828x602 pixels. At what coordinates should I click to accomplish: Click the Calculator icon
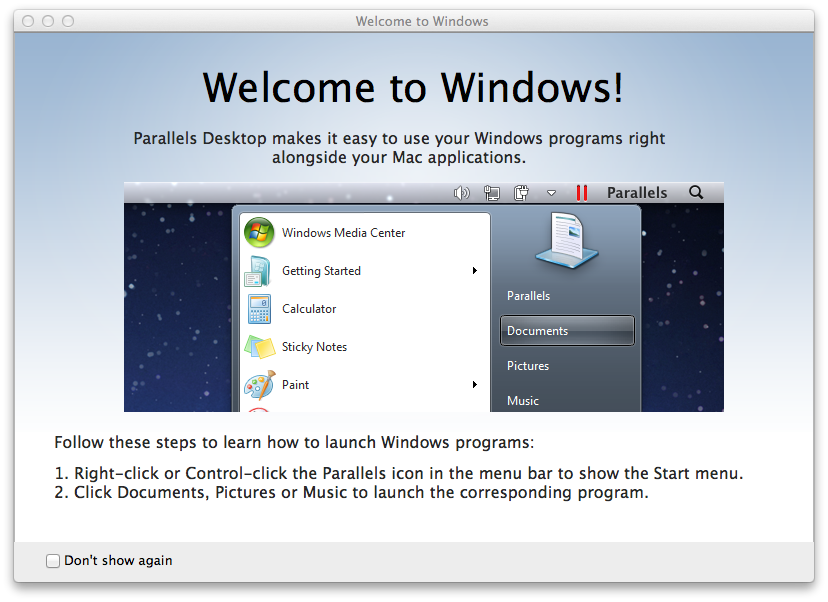[x=259, y=309]
